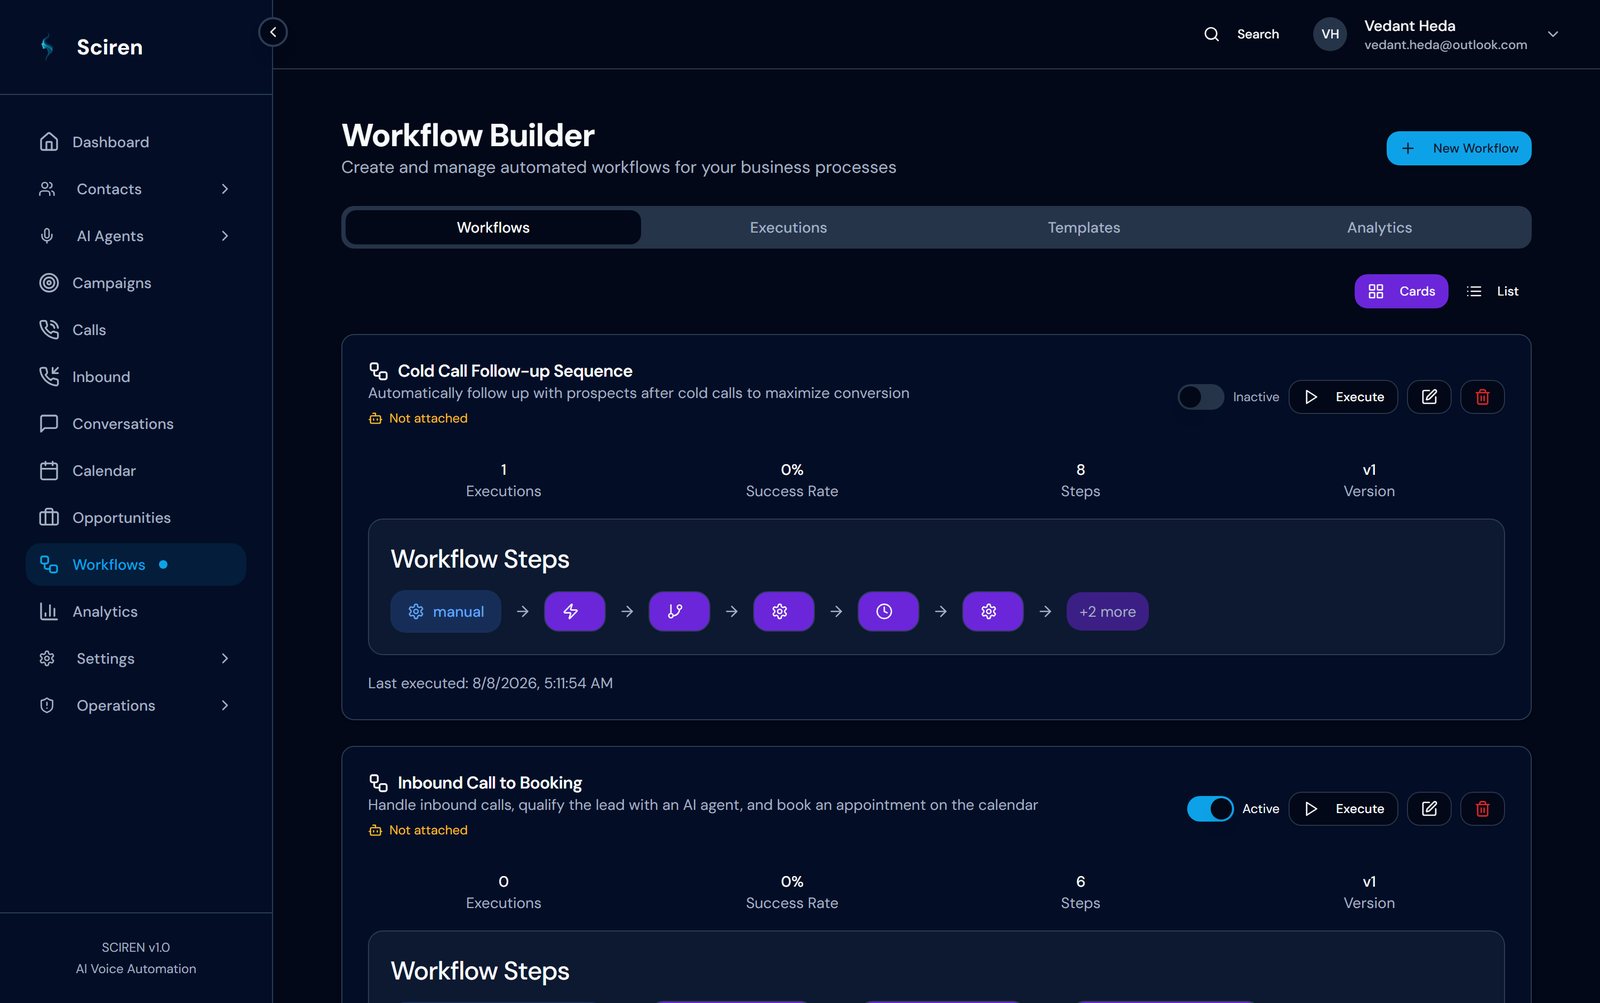Expand the Operations submenu chevron

pos(225,706)
